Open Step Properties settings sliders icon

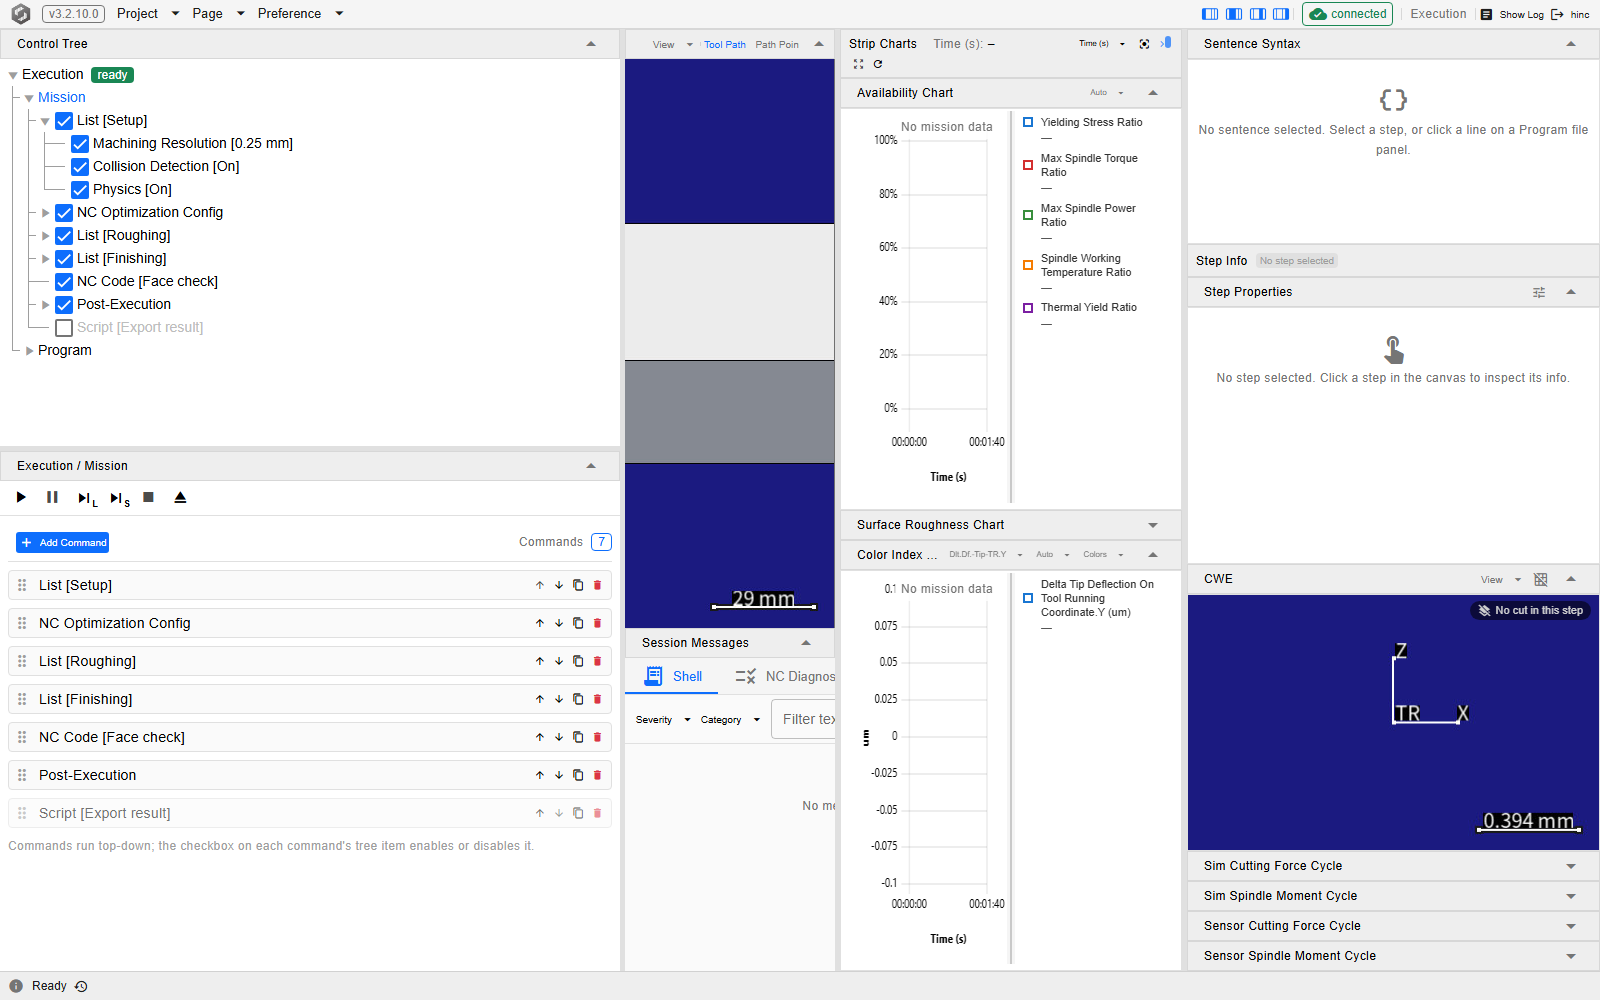pyautogui.click(x=1539, y=292)
